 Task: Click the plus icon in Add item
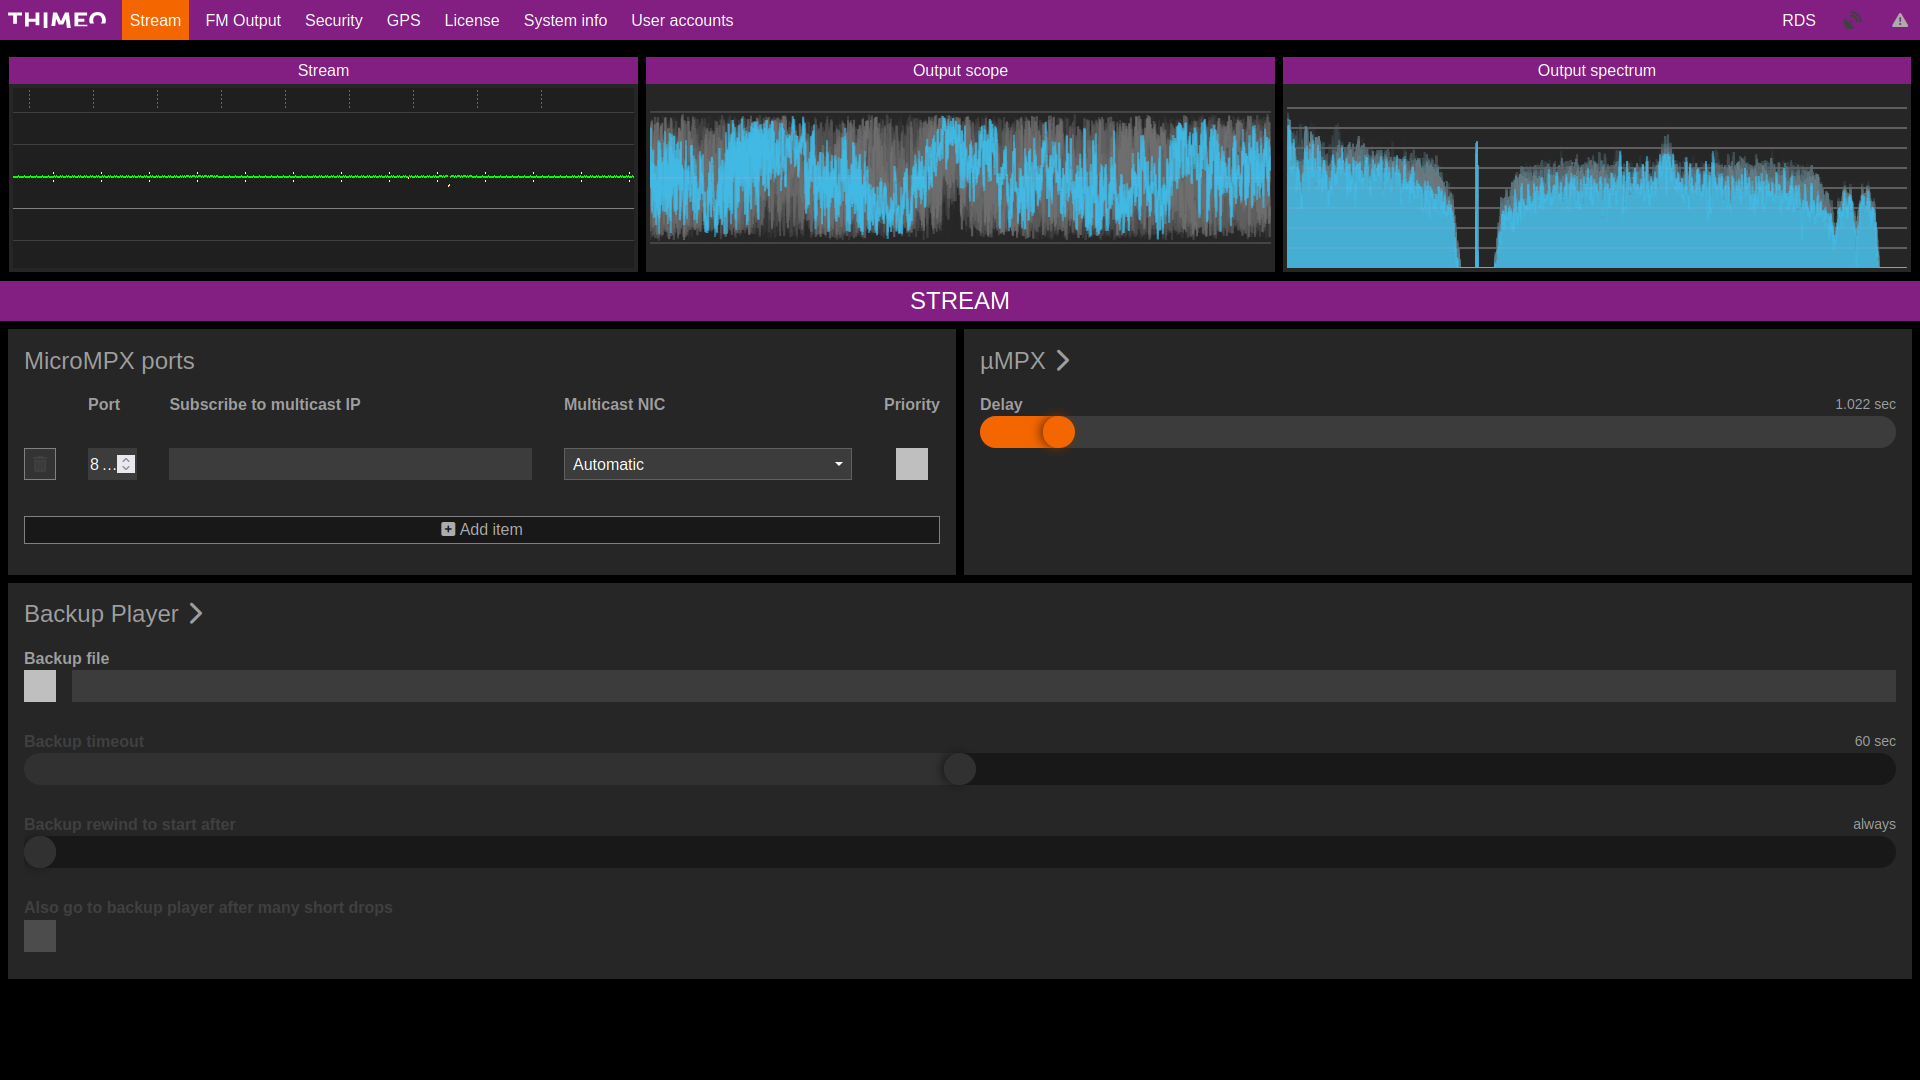click(448, 530)
